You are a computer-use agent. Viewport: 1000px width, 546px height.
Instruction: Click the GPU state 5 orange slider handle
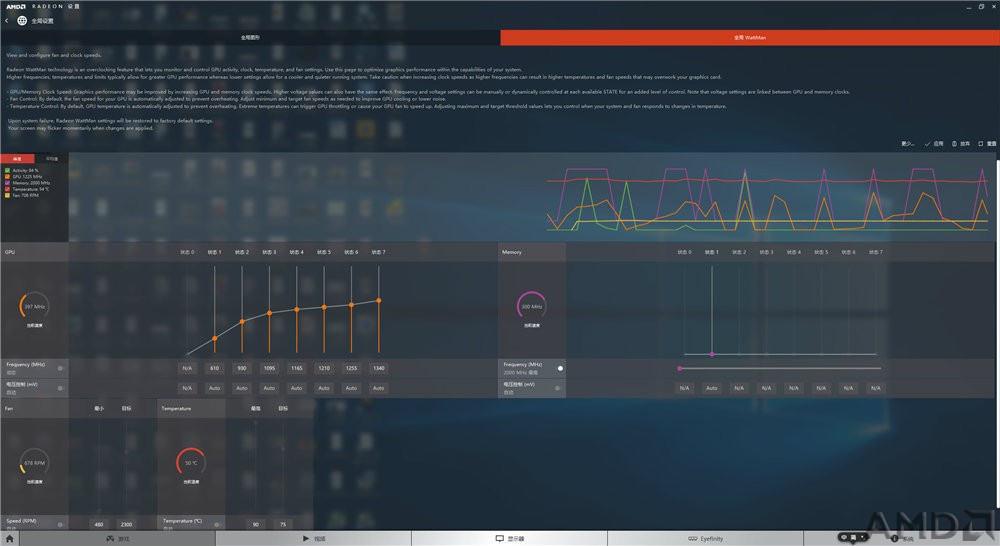click(x=324, y=307)
